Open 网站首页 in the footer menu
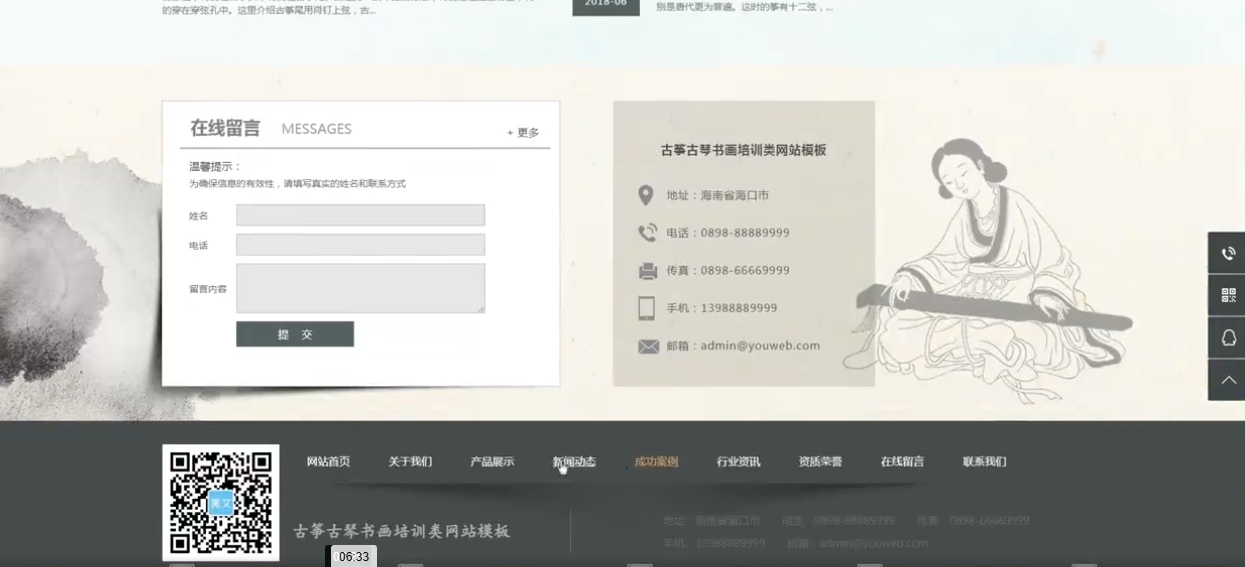 (x=328, y=462)
